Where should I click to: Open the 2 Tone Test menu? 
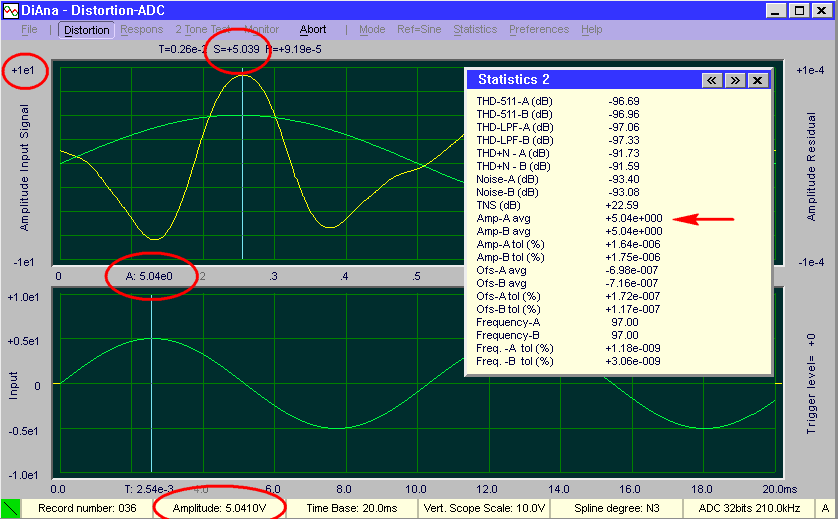203,29
